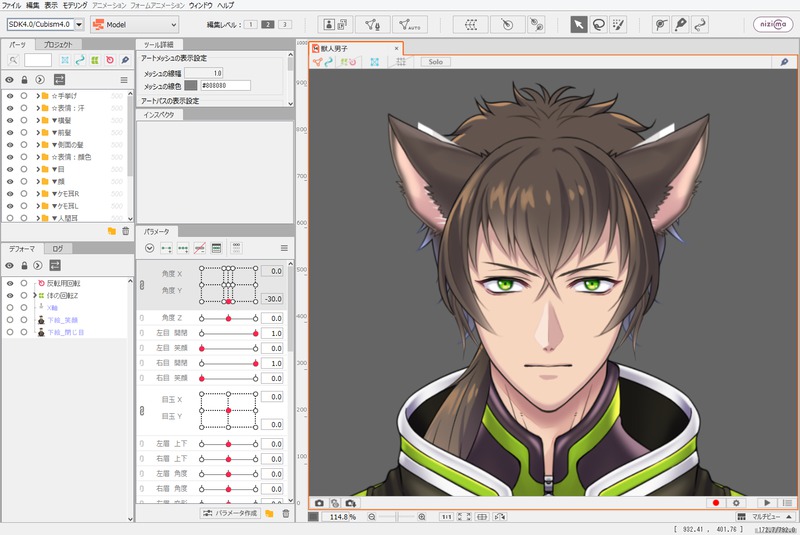Click the rotation deformer creation tool with two circles
The width and height of the screenshot is (800, 535).
click(536, 24)
